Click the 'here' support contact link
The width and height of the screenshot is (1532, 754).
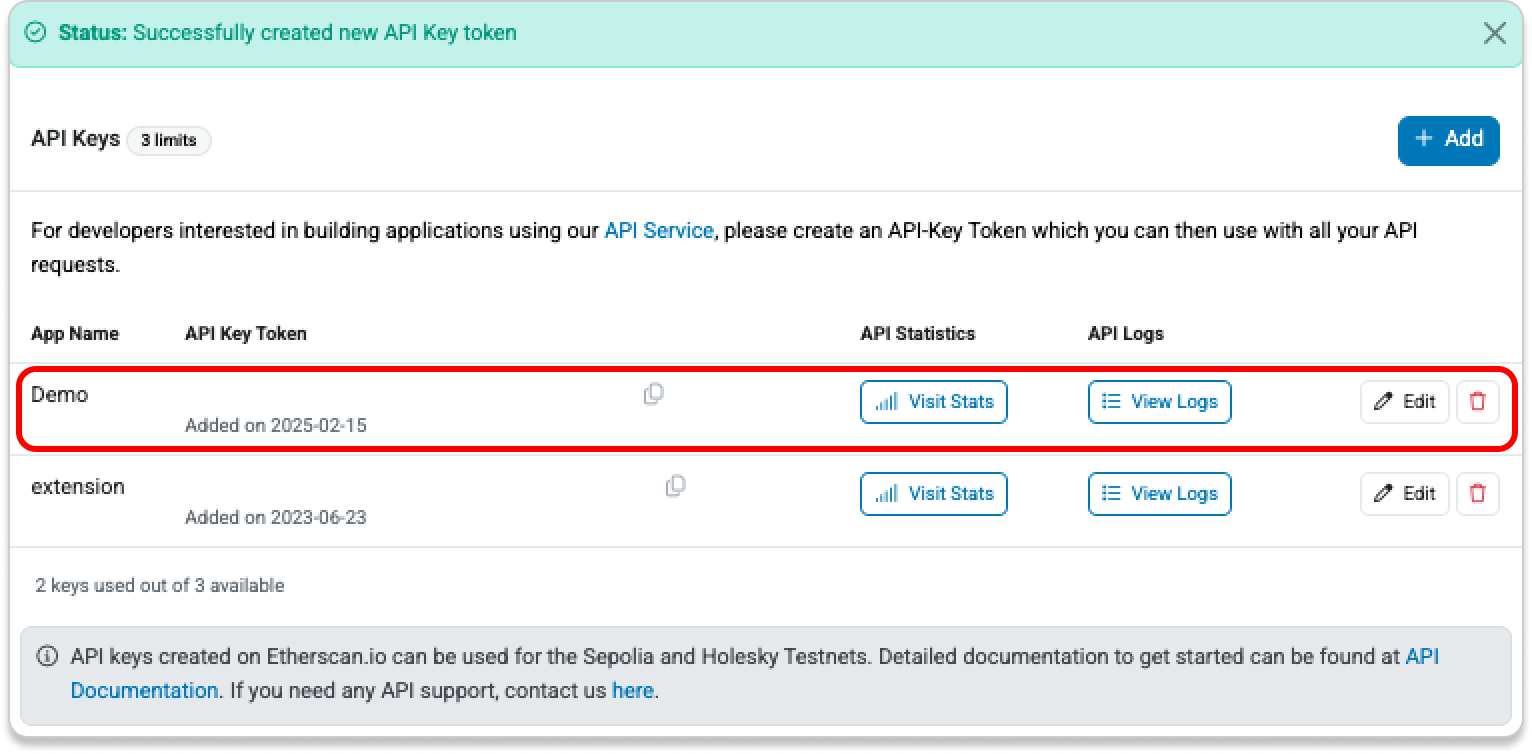[x=632, y=691]
